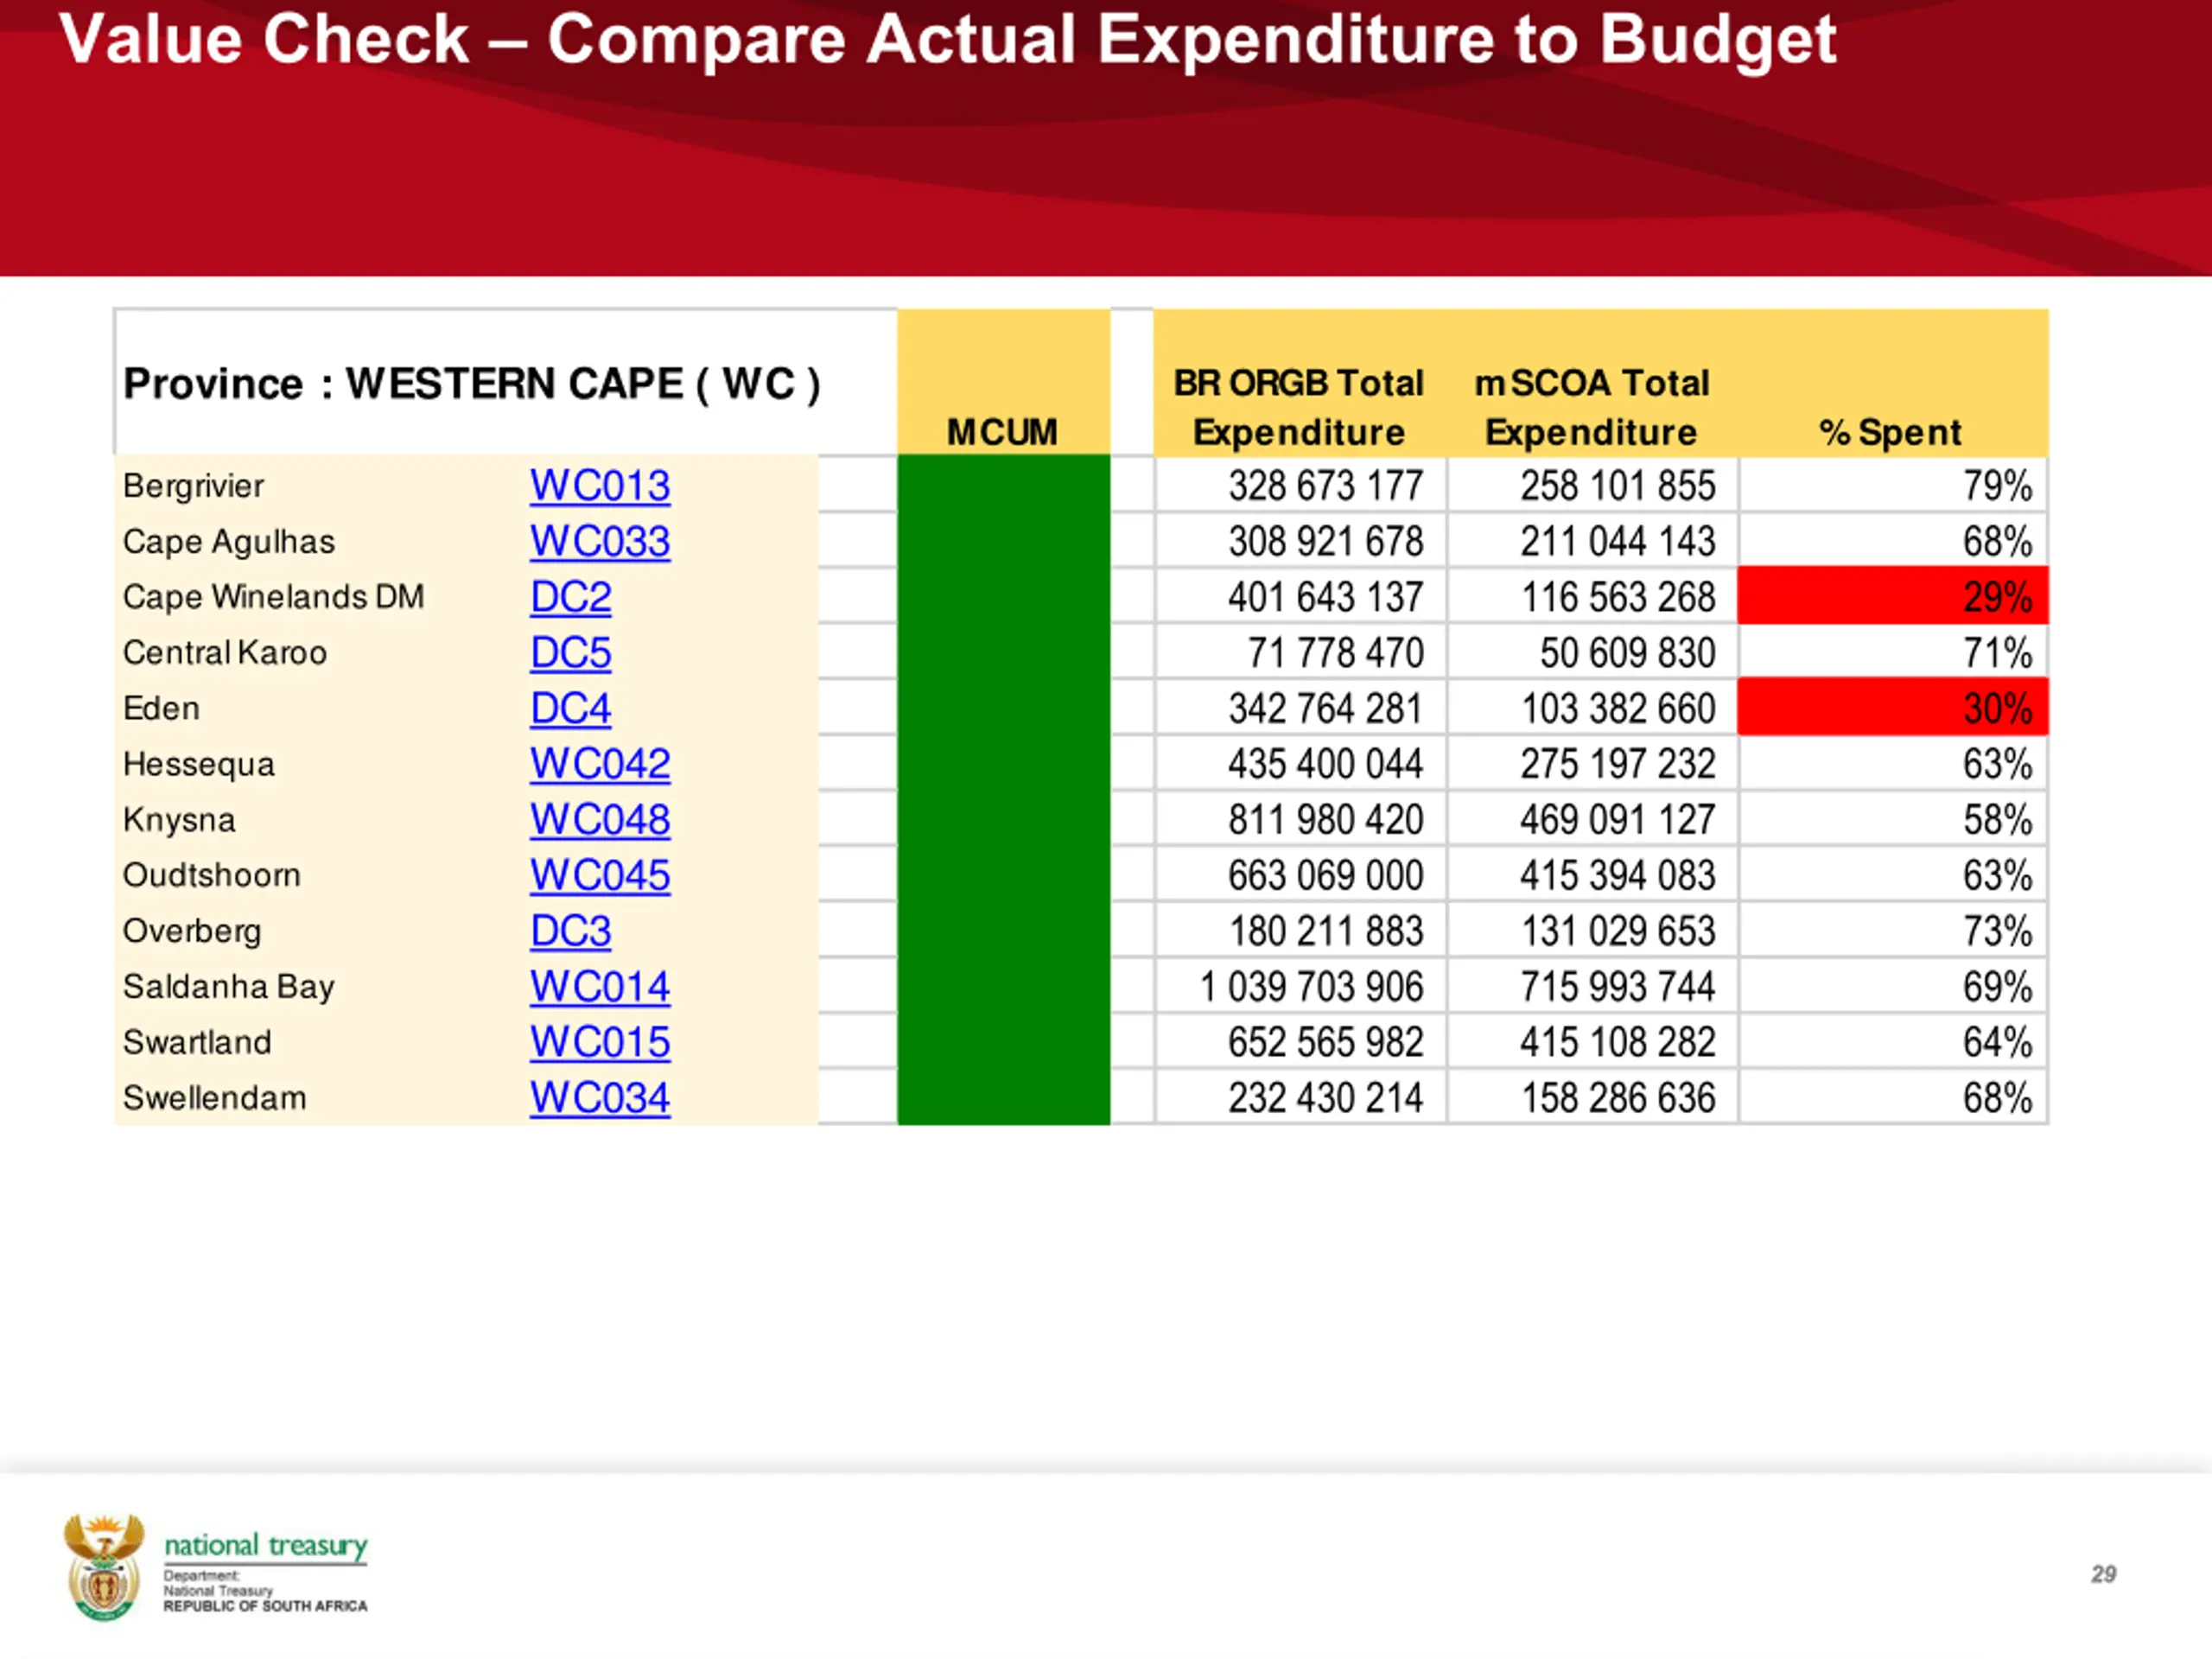Select the value 811 980 420
The height and width of the screenshot is (1659, 2212).
point(1326,820)
